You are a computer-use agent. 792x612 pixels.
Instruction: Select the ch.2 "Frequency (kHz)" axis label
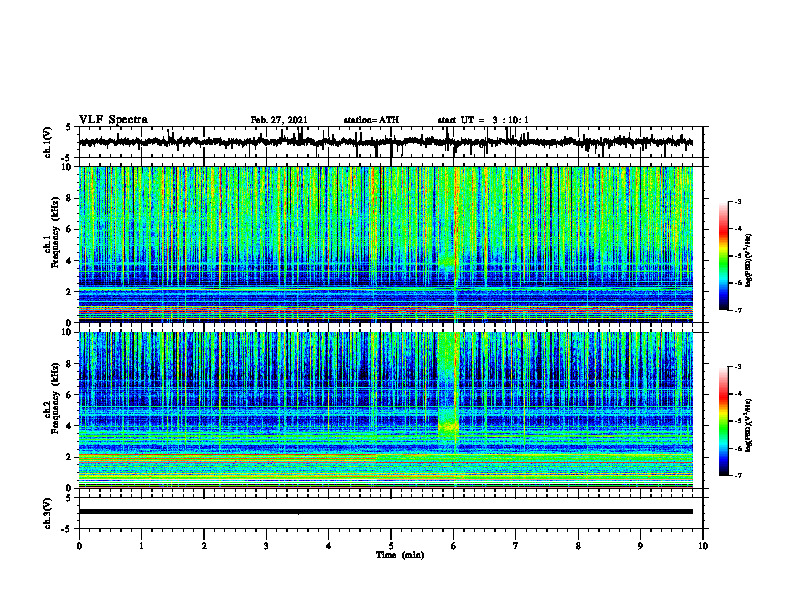pos(55,398)
